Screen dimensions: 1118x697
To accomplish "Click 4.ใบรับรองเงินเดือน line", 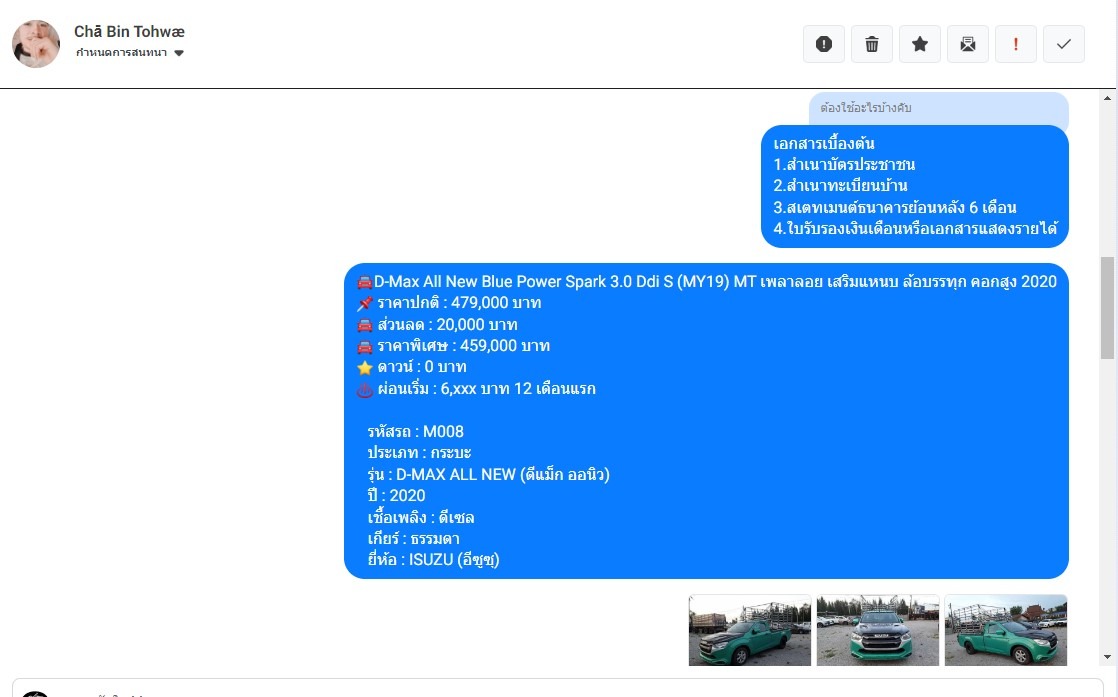I will click(915, 229).
